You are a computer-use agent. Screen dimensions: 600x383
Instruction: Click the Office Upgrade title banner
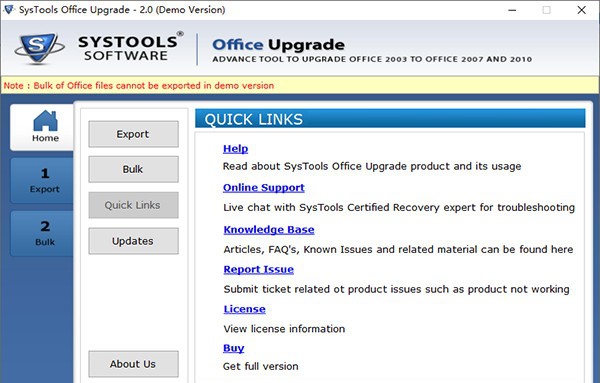tap(279, 45)
